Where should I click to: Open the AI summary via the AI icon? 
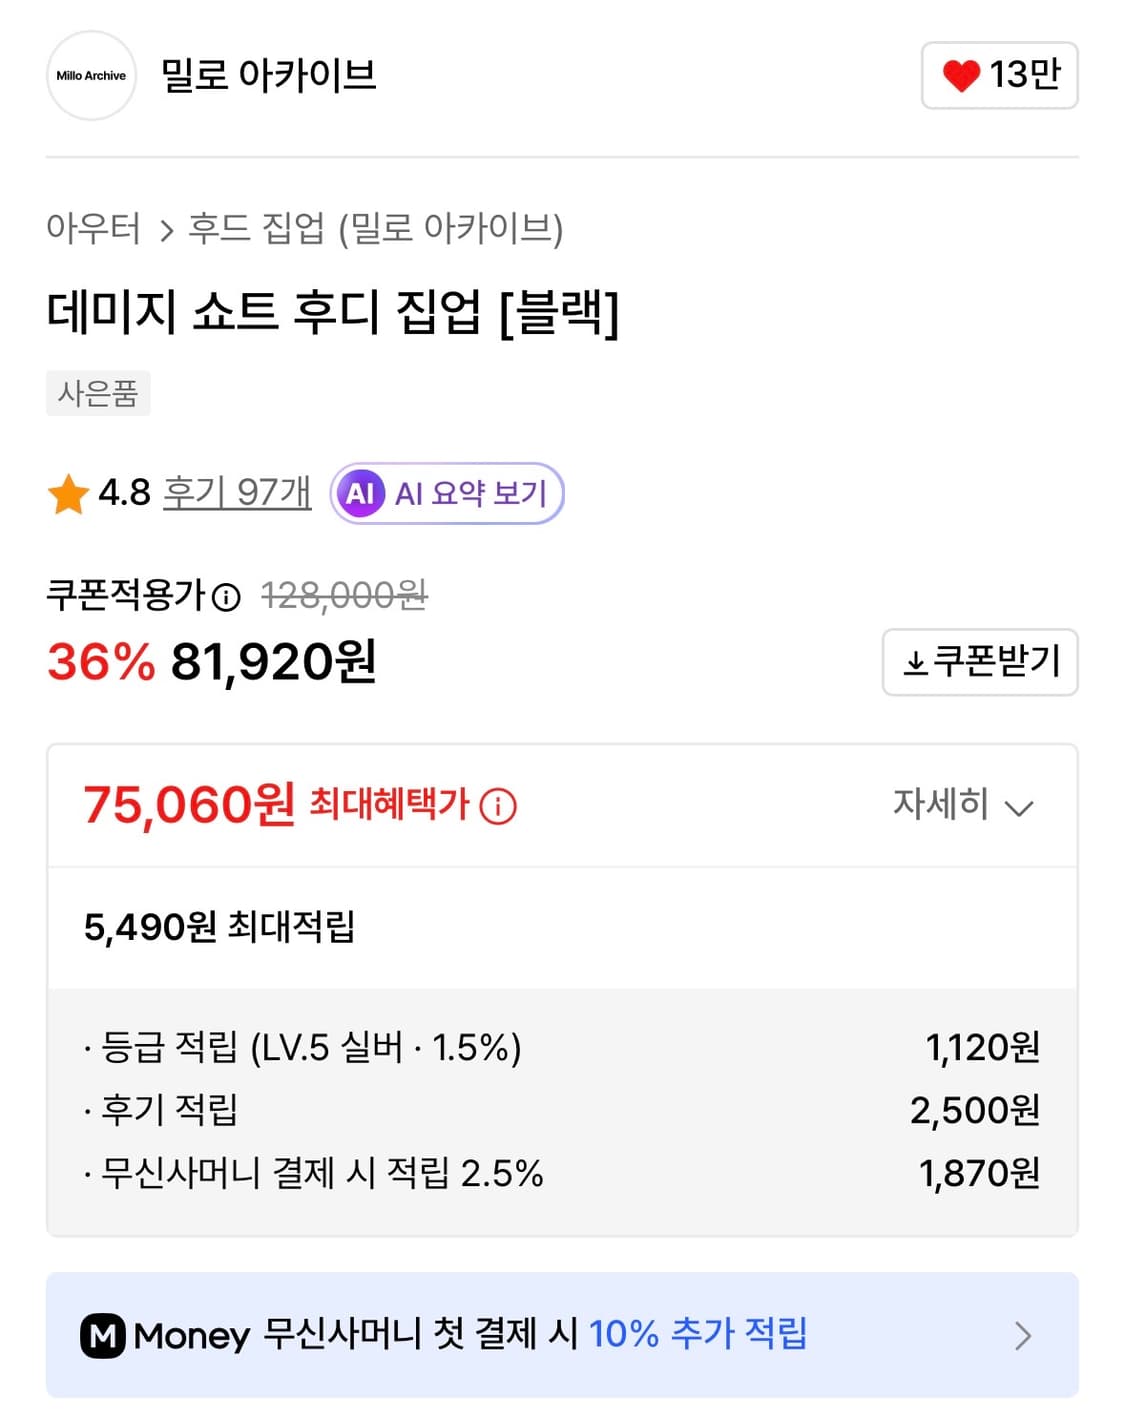point(362,492)
